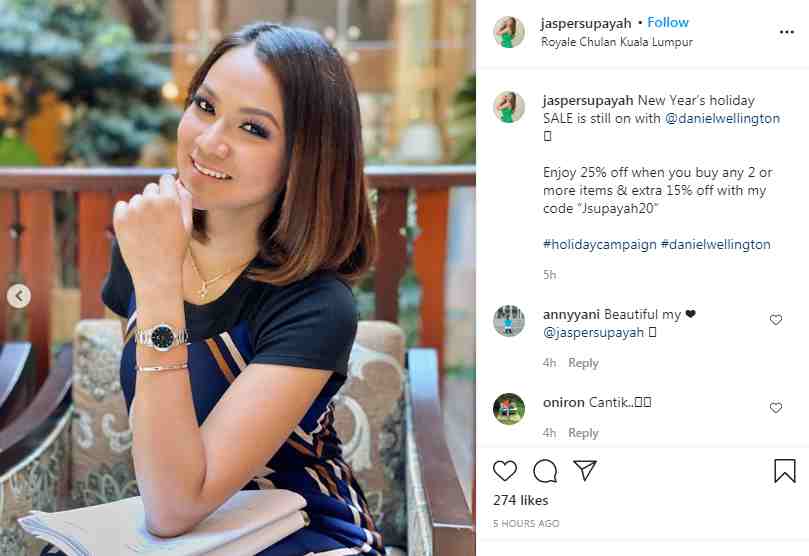
Task: Open @danielwellington profile mention
Action: pyautogui.click(x=722, y=118)
